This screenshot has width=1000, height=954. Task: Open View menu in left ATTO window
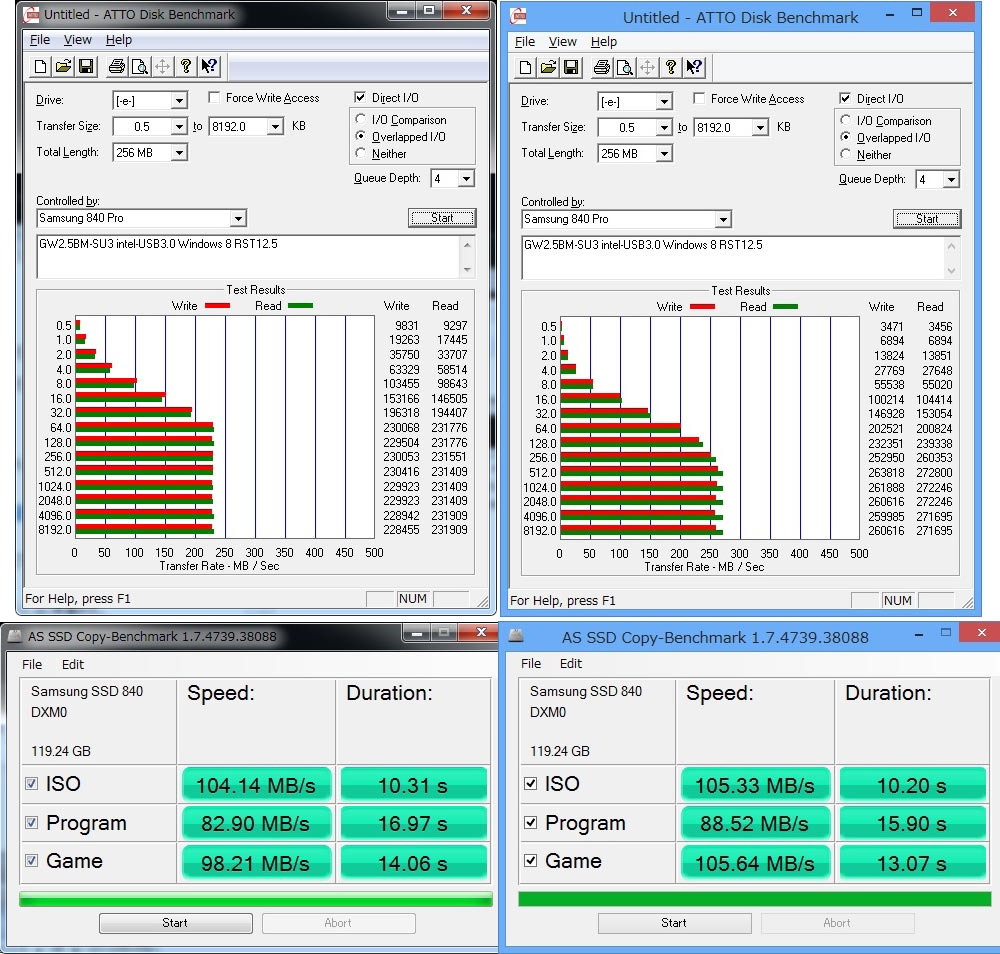tap(77, 40)
